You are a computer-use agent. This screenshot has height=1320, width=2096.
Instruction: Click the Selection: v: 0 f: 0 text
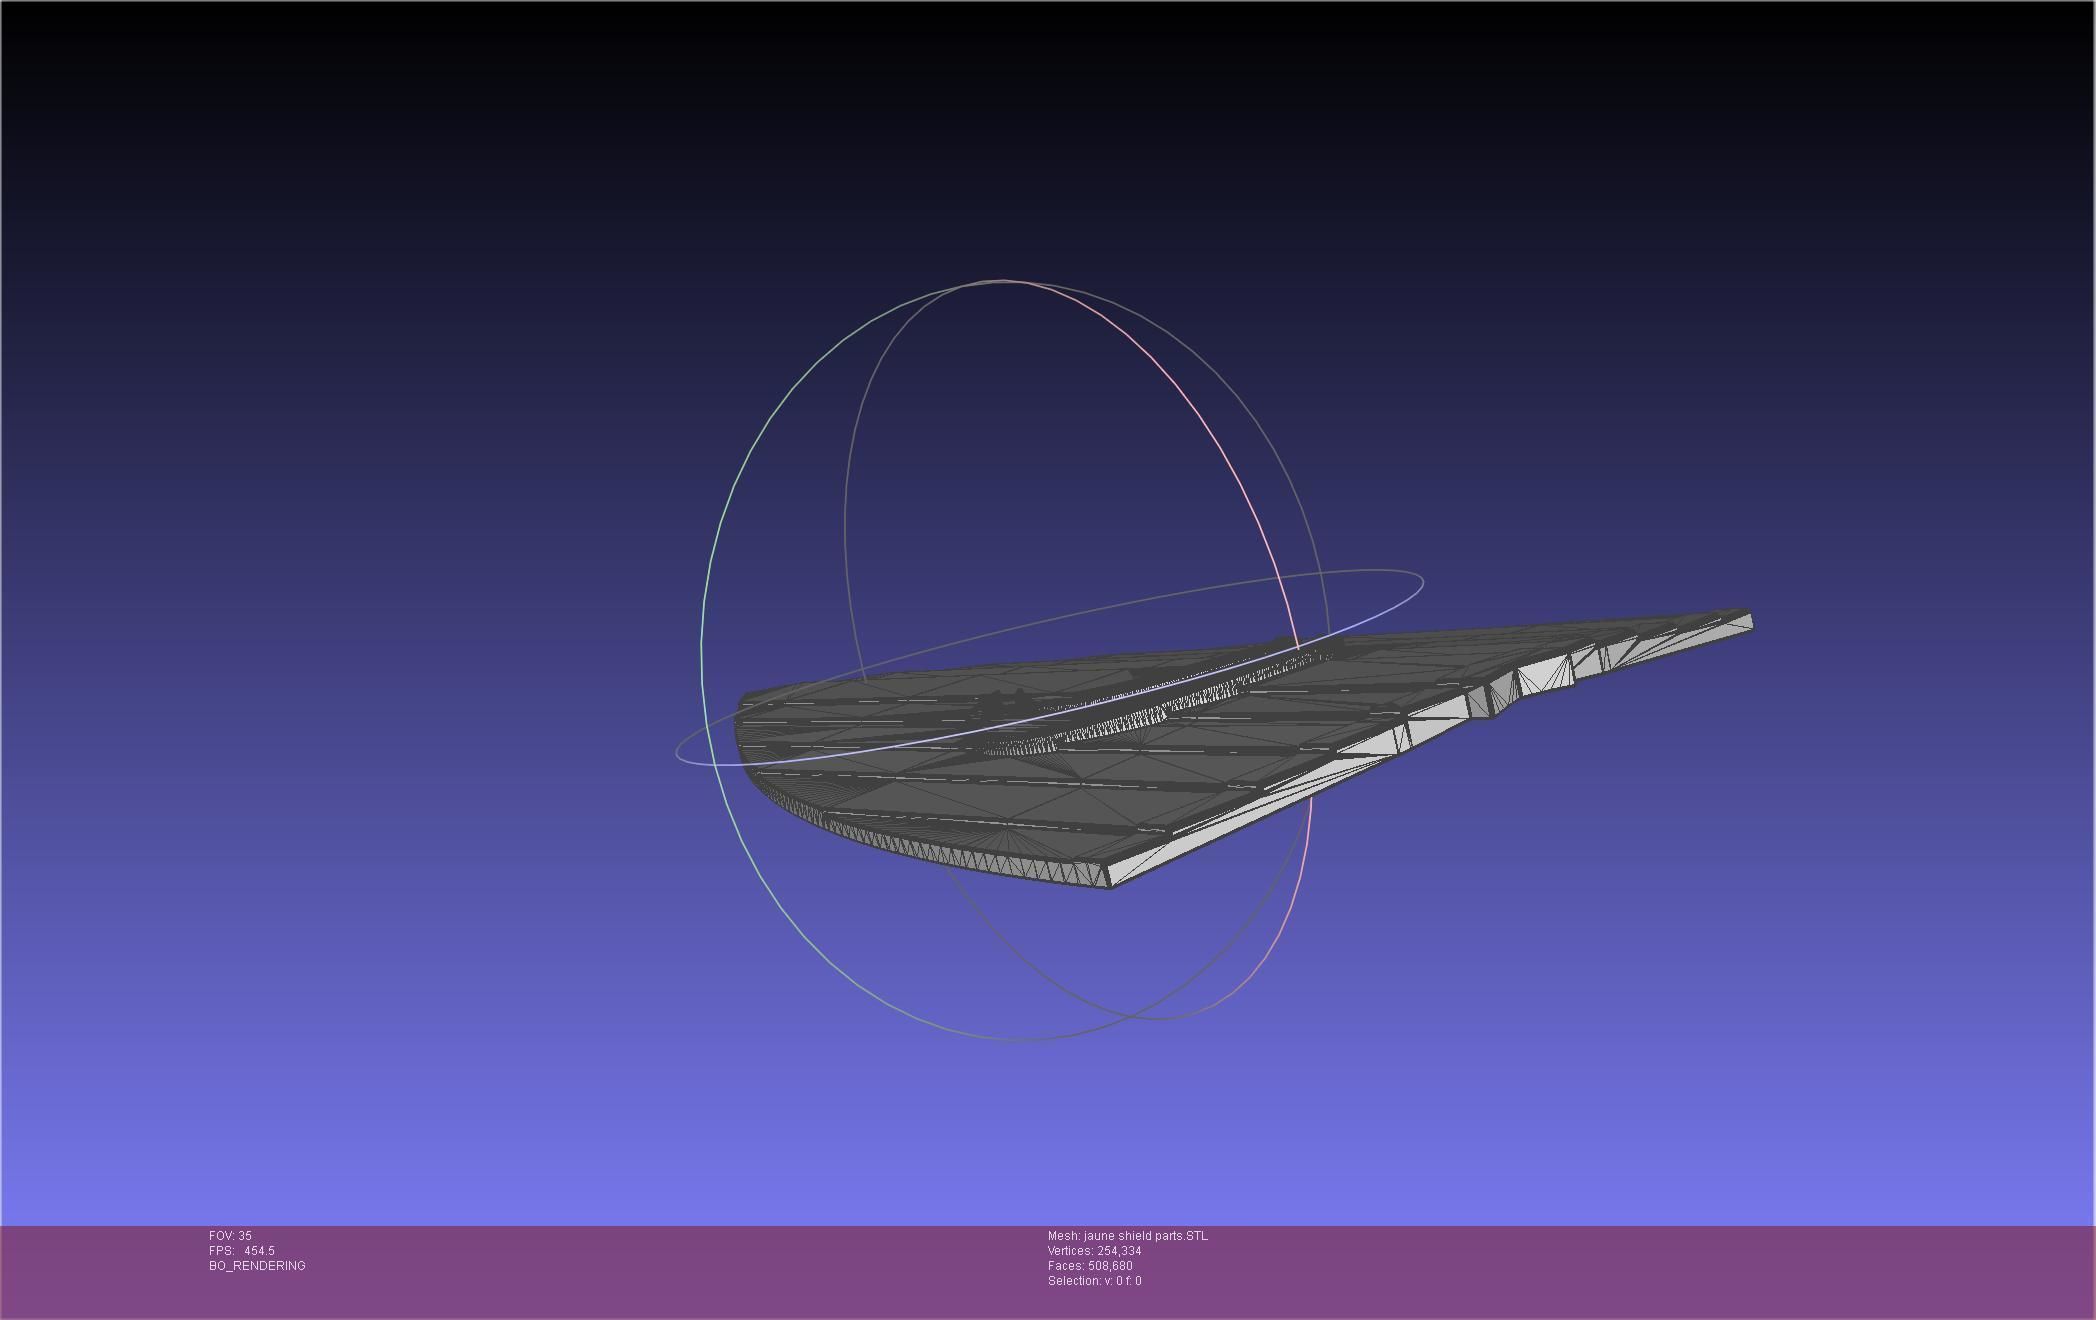click(1094, 1281)
